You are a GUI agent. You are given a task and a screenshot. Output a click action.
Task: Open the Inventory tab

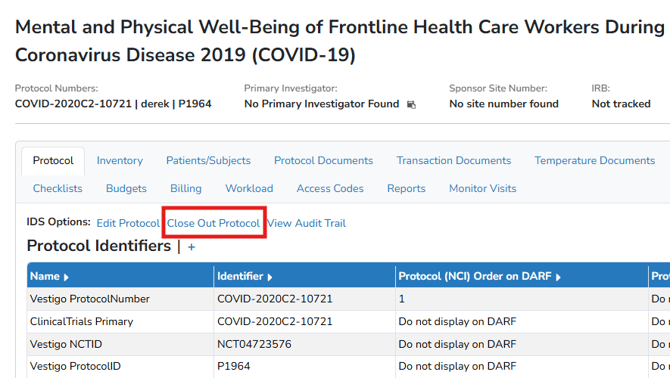point(120,161)
